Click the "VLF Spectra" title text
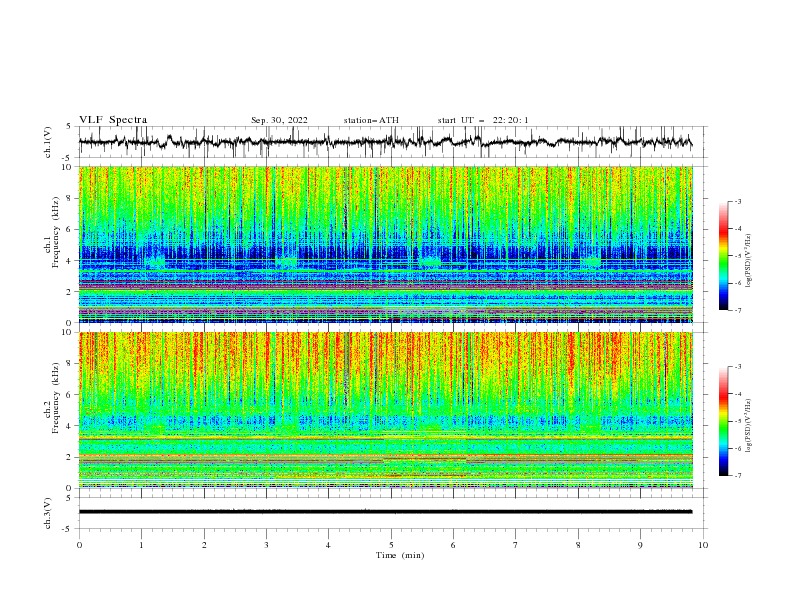Viewport: 792px width, 612px height. [x=113, y=120]
